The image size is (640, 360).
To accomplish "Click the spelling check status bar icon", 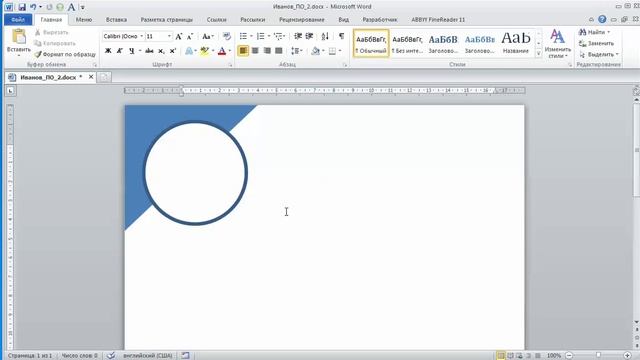I will coord(111,356).
